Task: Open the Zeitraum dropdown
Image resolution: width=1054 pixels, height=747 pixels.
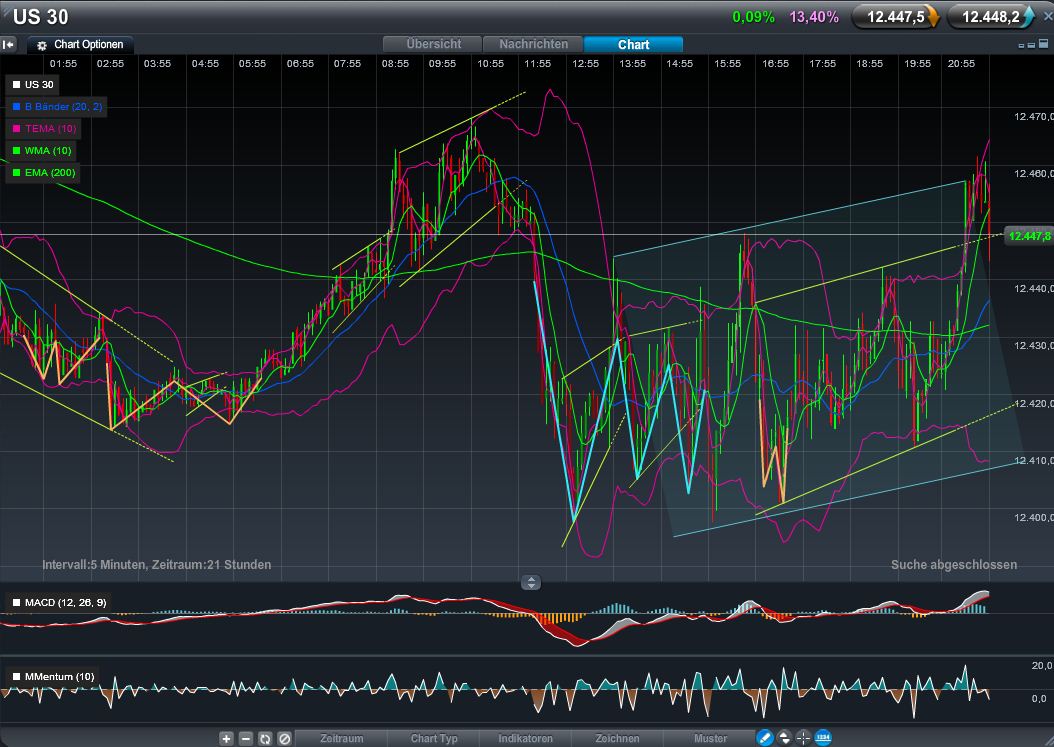Action: (x=341, y=738)
